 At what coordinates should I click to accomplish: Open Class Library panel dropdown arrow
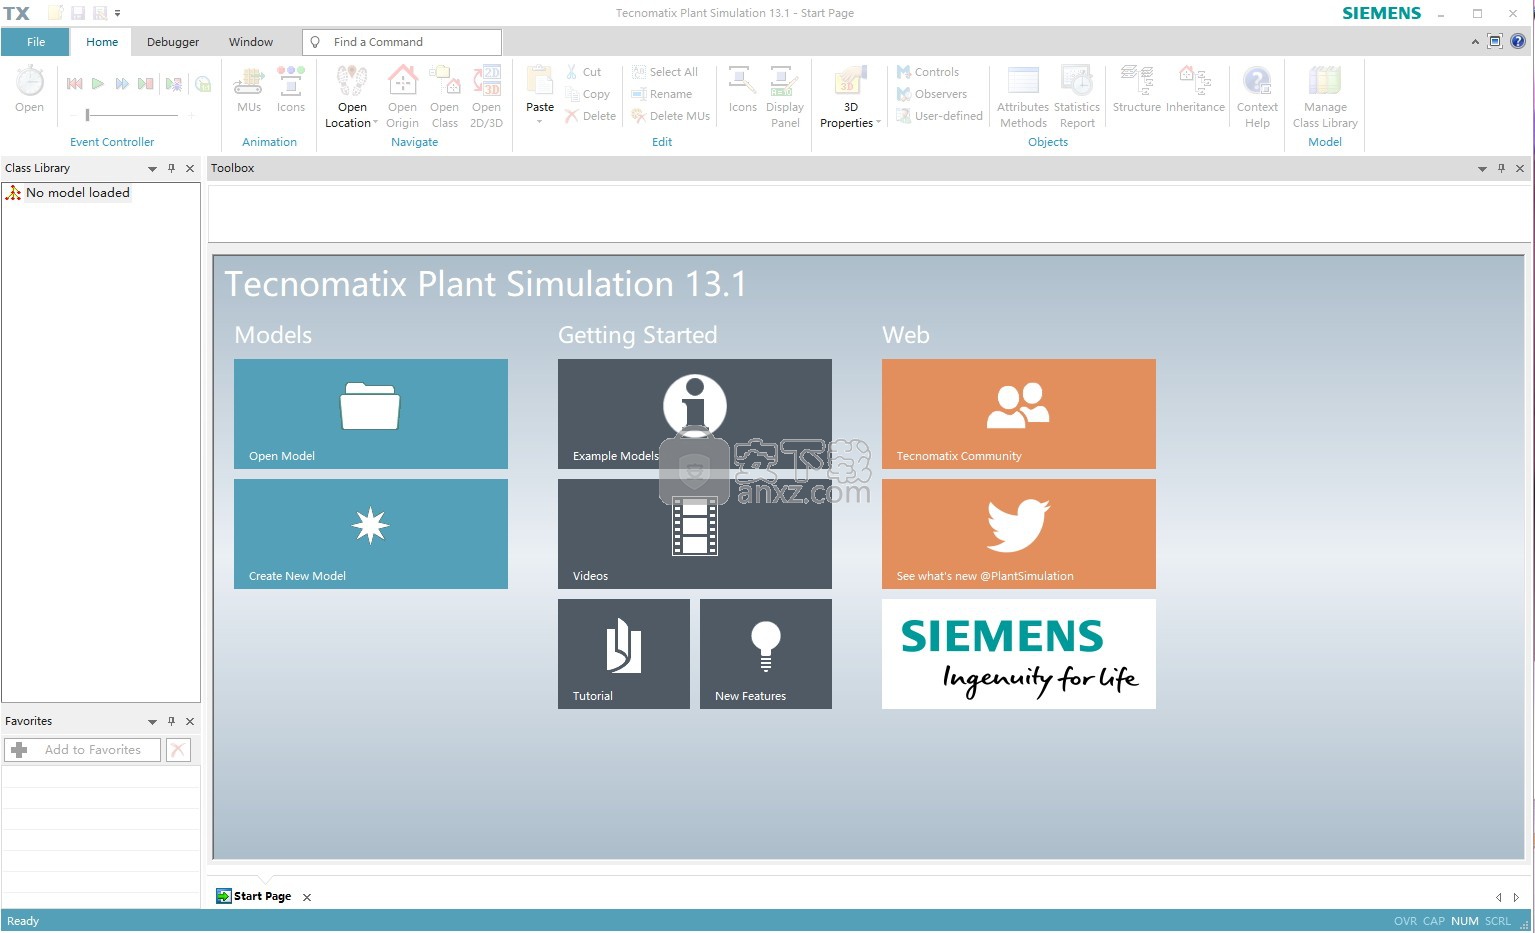click(x=152, y=169)
